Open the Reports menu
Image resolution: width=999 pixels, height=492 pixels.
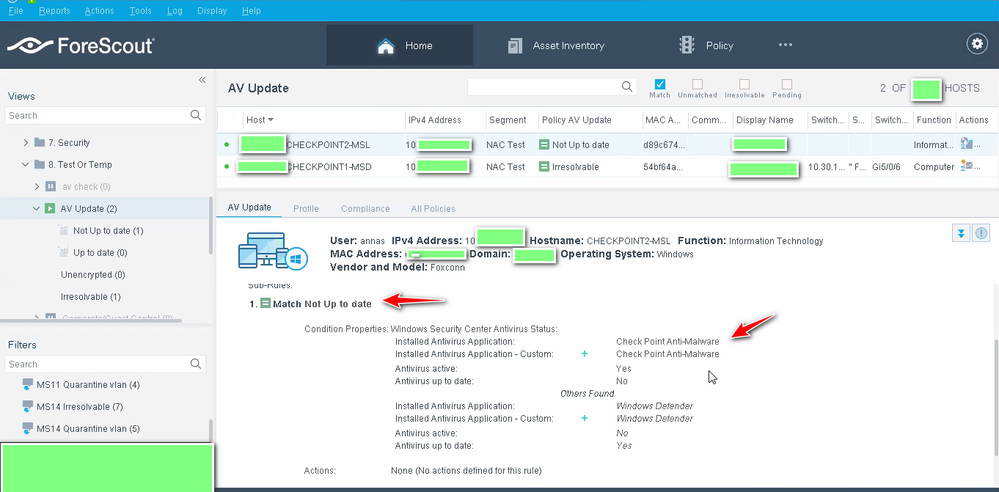click(x=54, y=11)
